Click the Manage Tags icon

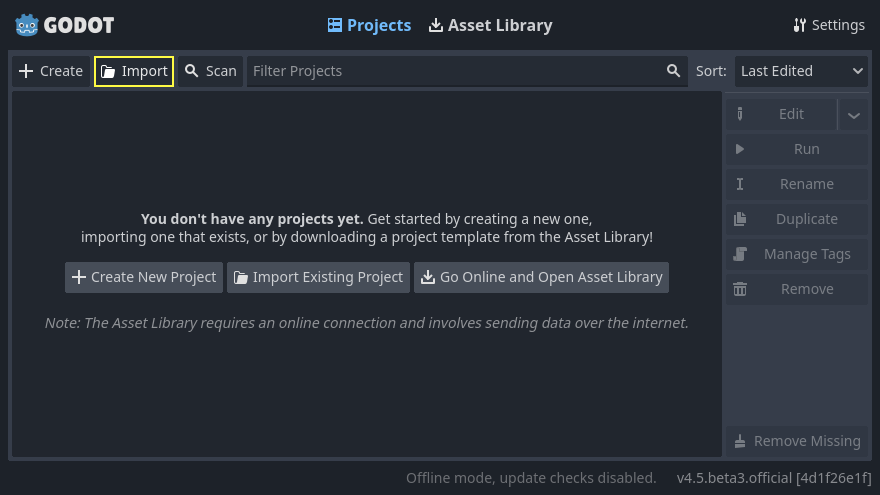pyautogui.click(x=740, y=254)
